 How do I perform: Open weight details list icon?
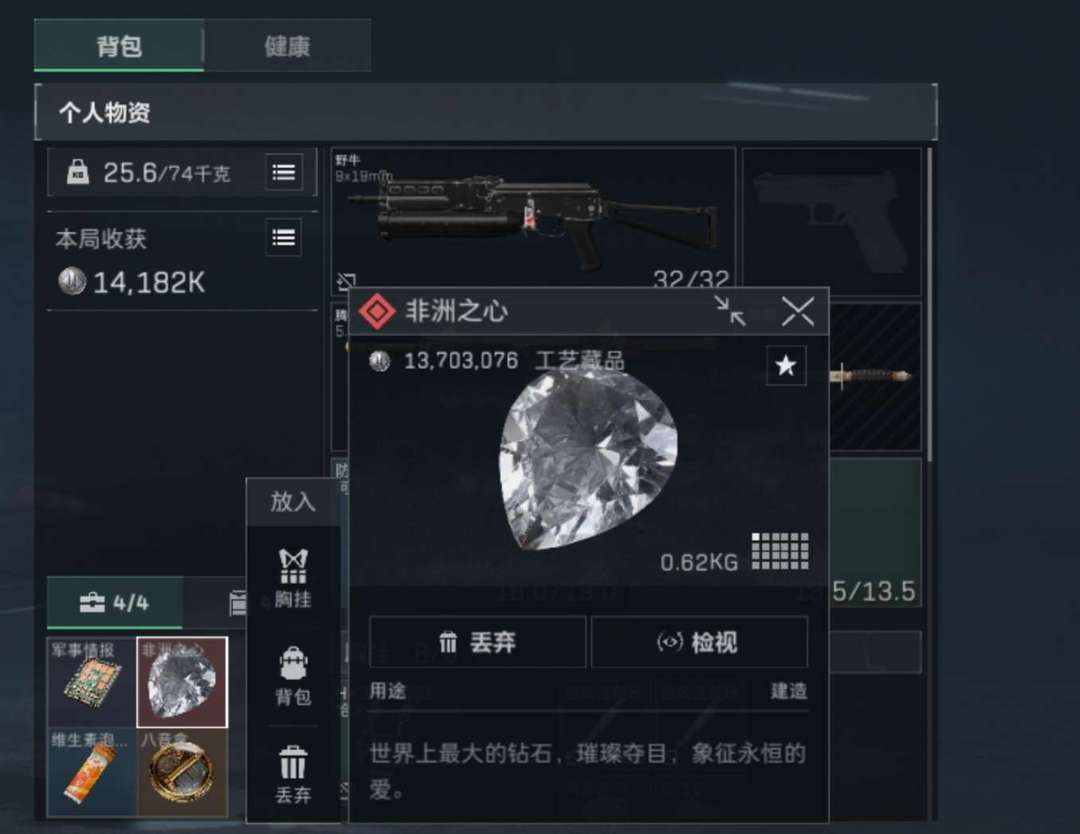284,172
